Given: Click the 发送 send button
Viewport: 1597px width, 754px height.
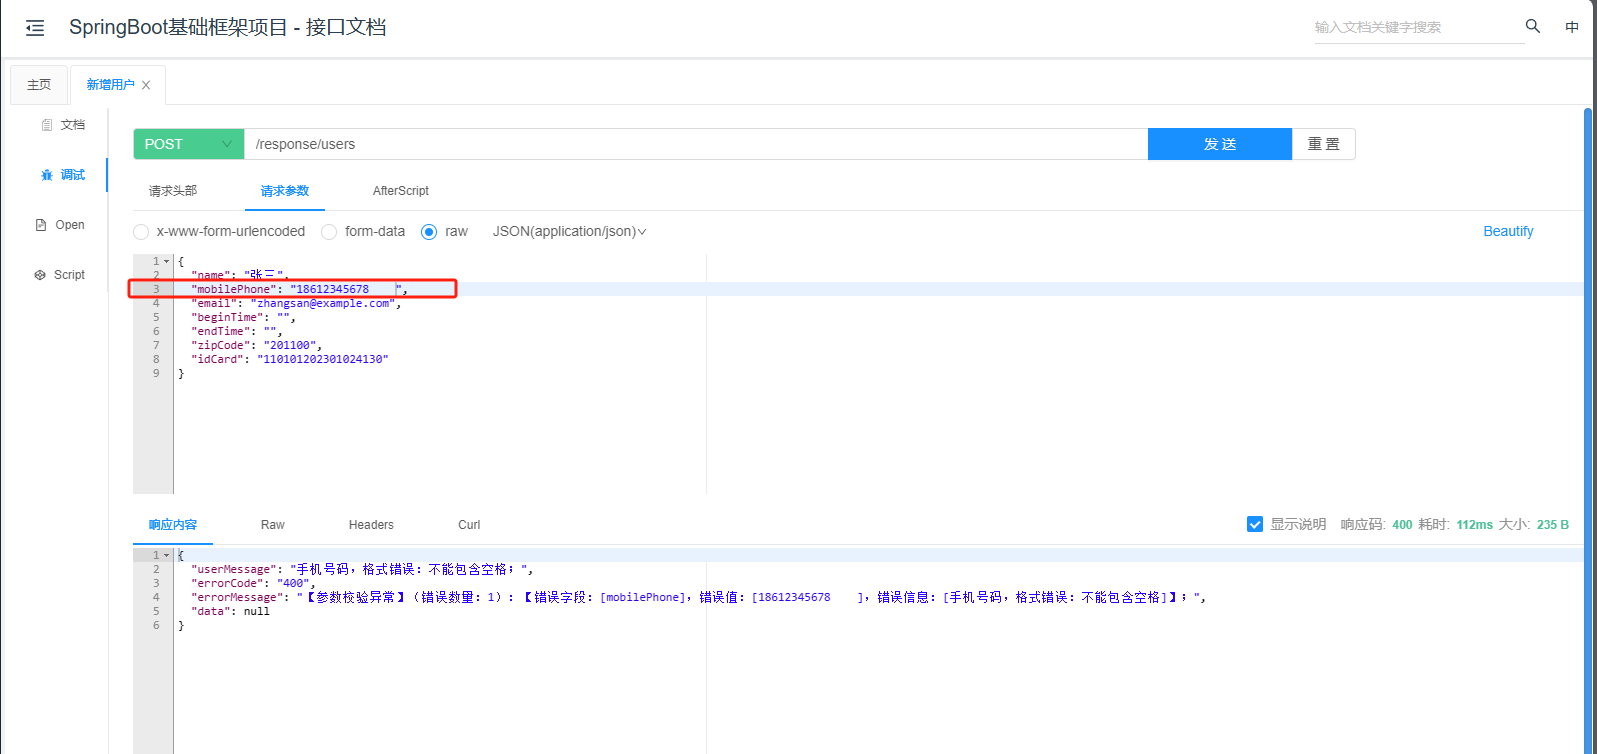Looking at the screenshot, I should [x=1220, y=144].
